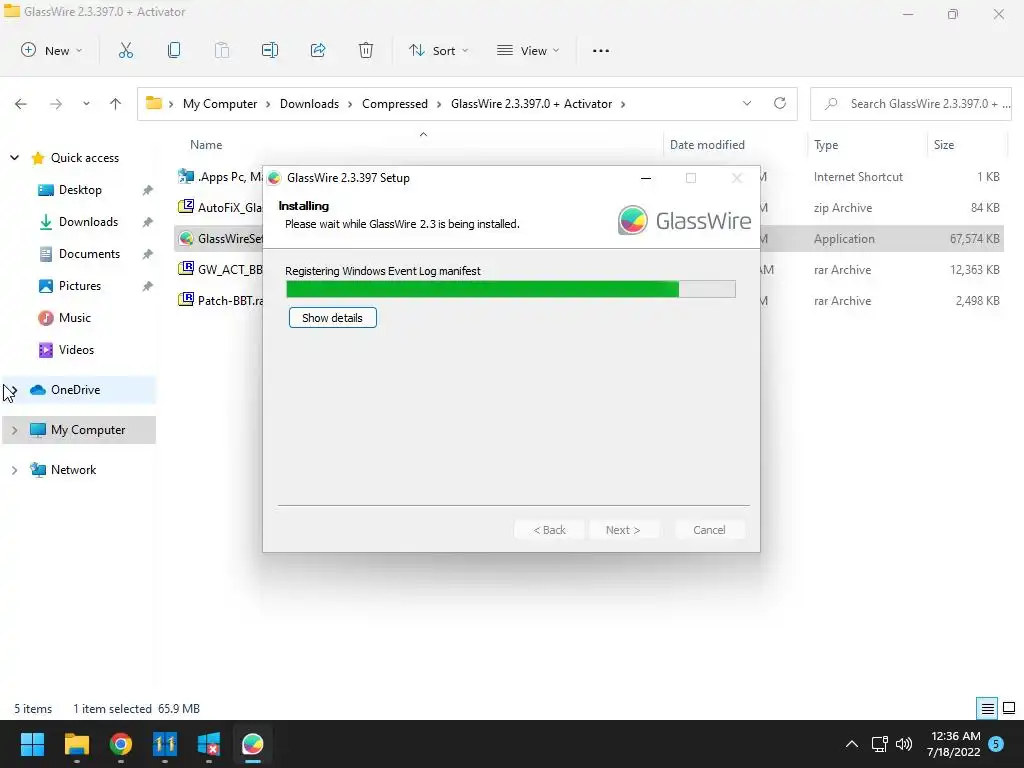Viewport: 1024px width, 768px height.
Task: Expand address bar history dropdown
Action: (x=746, y=103)
